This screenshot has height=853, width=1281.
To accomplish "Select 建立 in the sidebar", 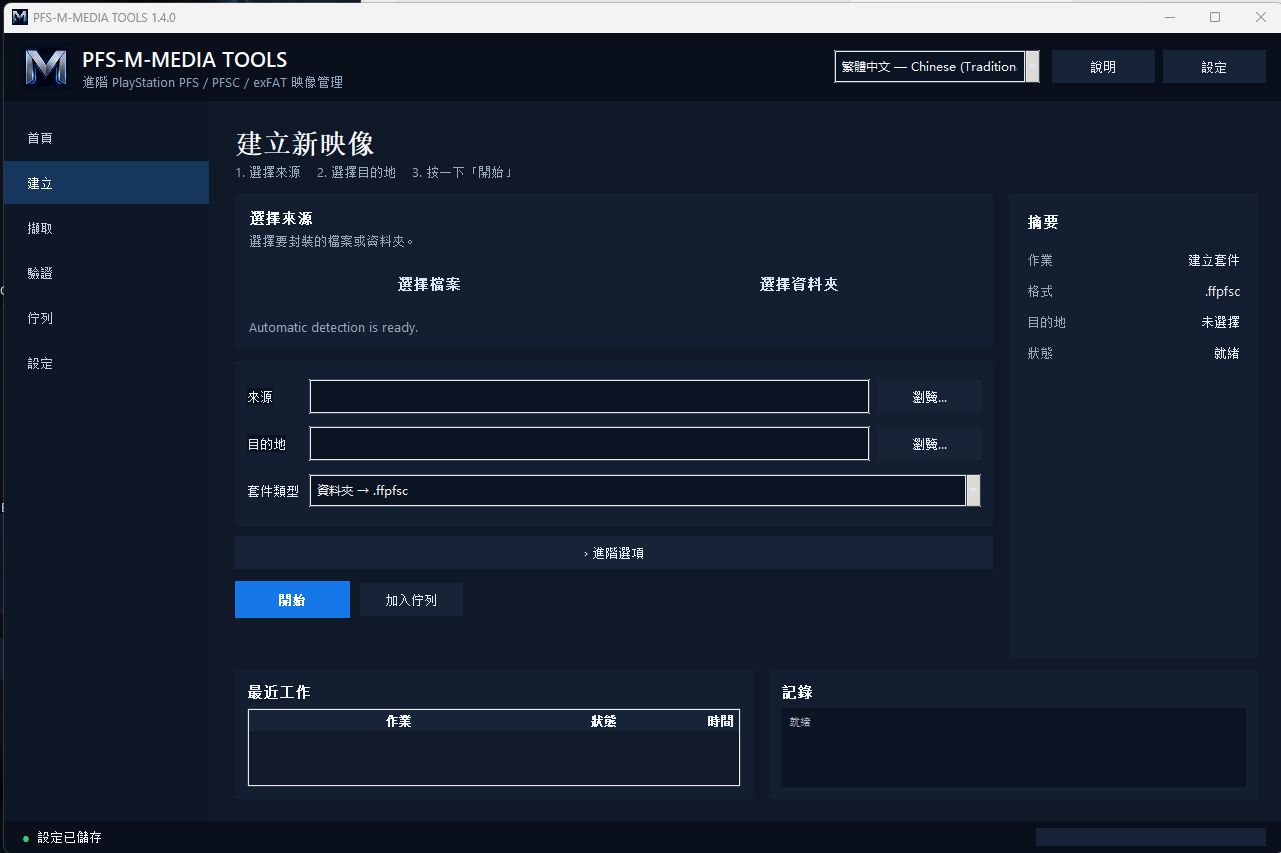I will click(x=106, y=183).
